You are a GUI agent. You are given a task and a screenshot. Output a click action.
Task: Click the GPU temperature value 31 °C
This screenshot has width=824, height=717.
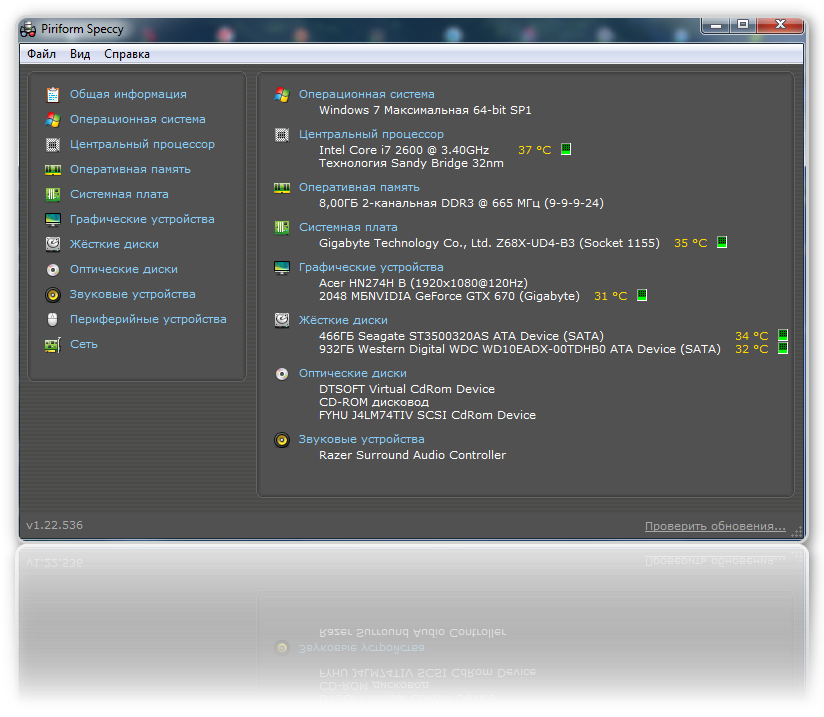pyautogui.click(x=611, y=296)
